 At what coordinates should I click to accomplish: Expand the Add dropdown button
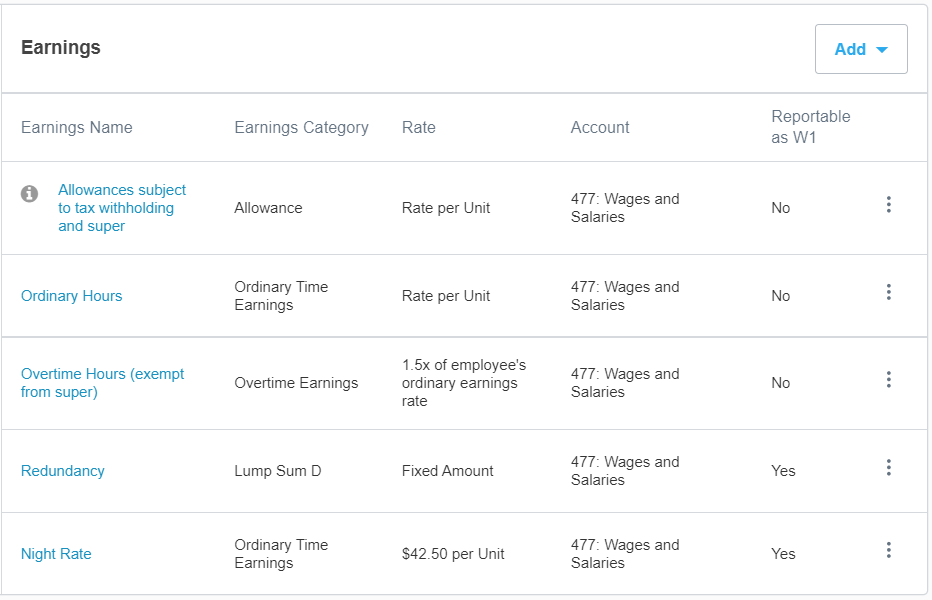point(861,49)
